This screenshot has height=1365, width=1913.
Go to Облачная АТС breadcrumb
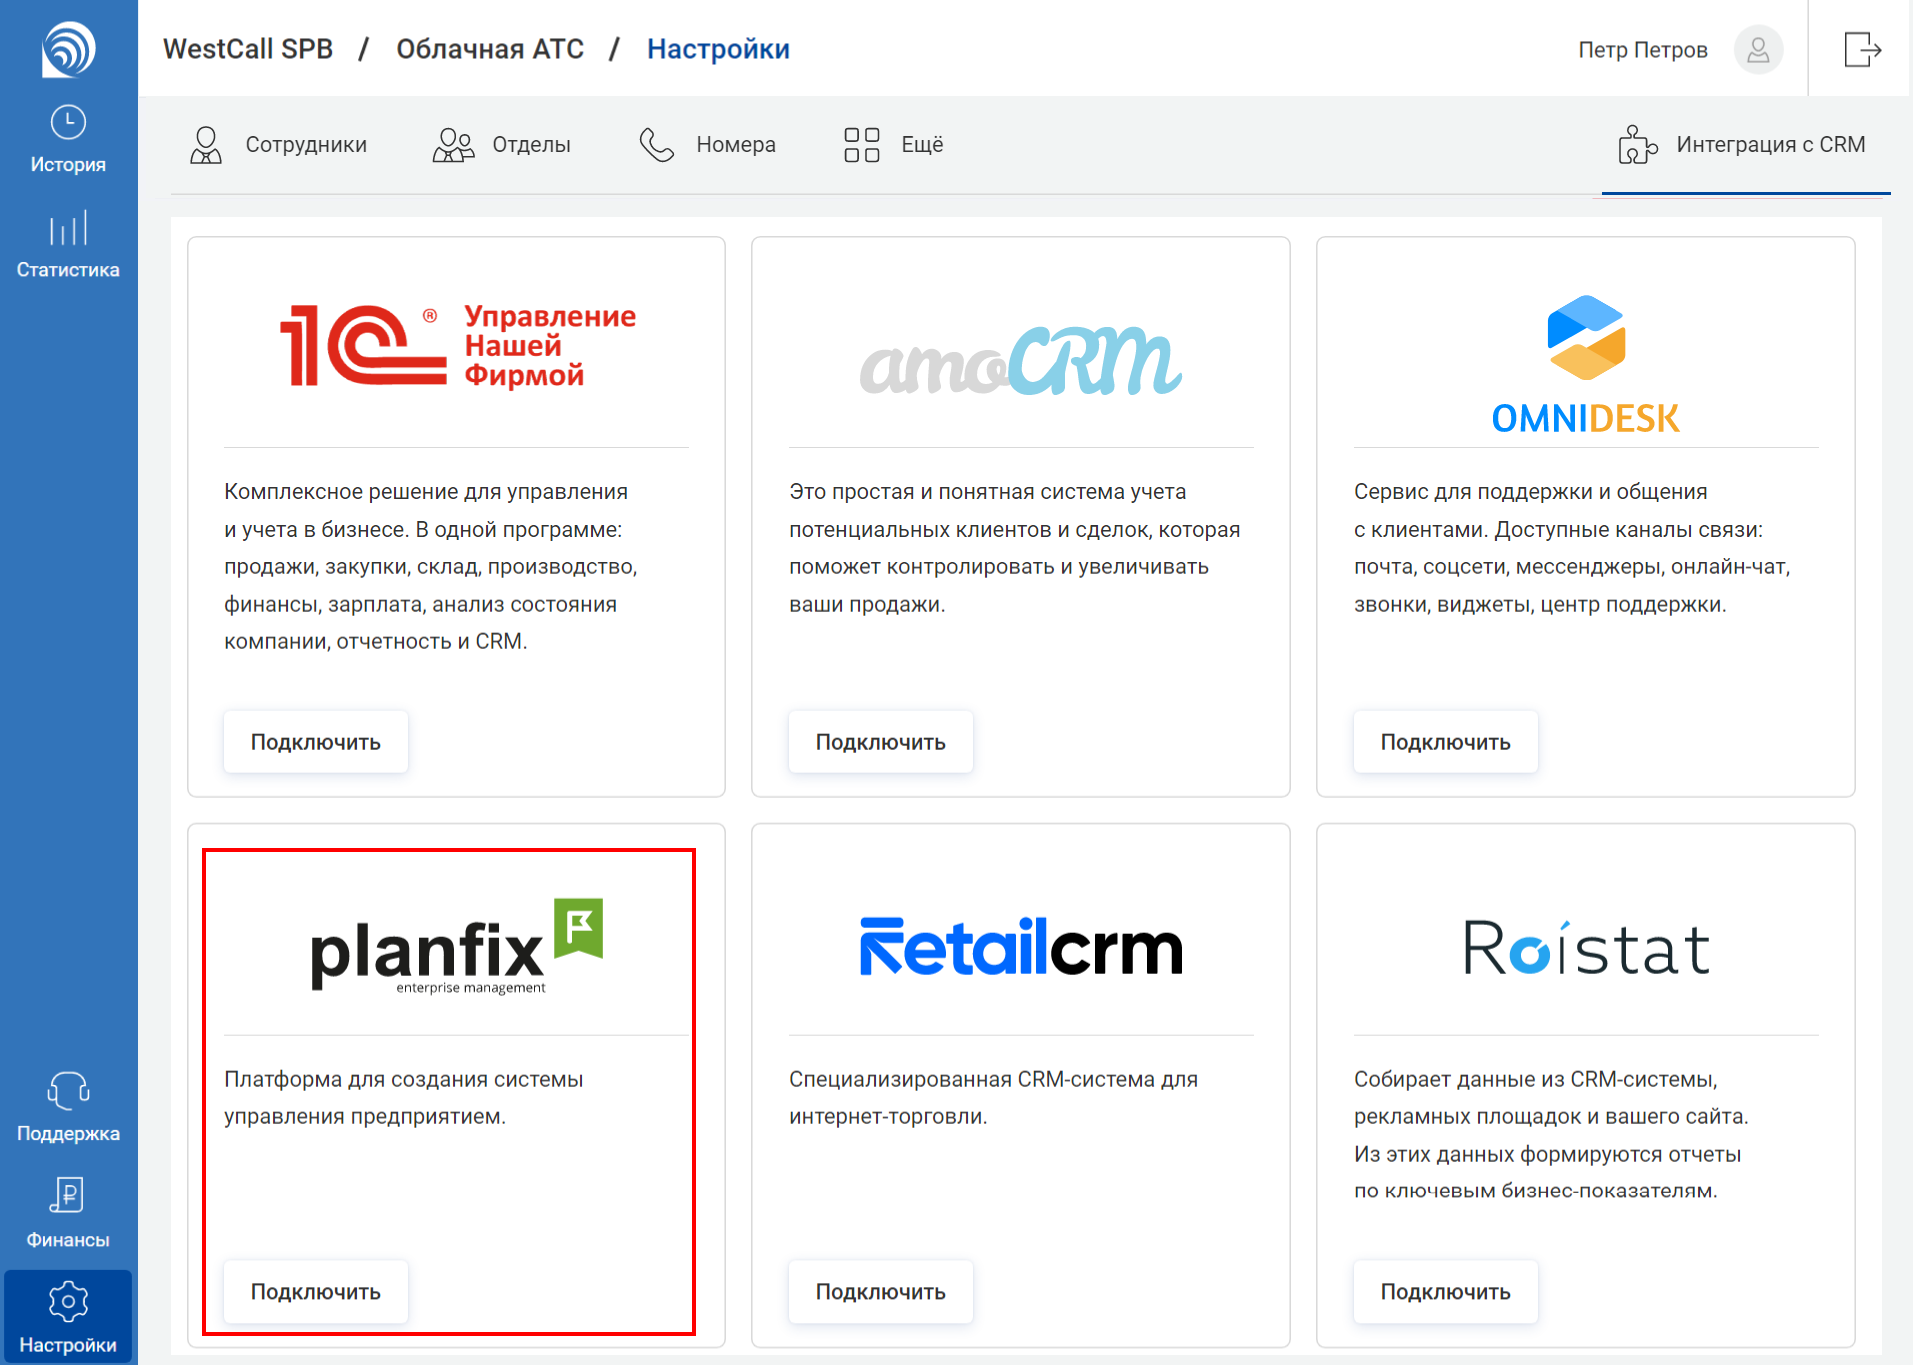coord(490,49)
